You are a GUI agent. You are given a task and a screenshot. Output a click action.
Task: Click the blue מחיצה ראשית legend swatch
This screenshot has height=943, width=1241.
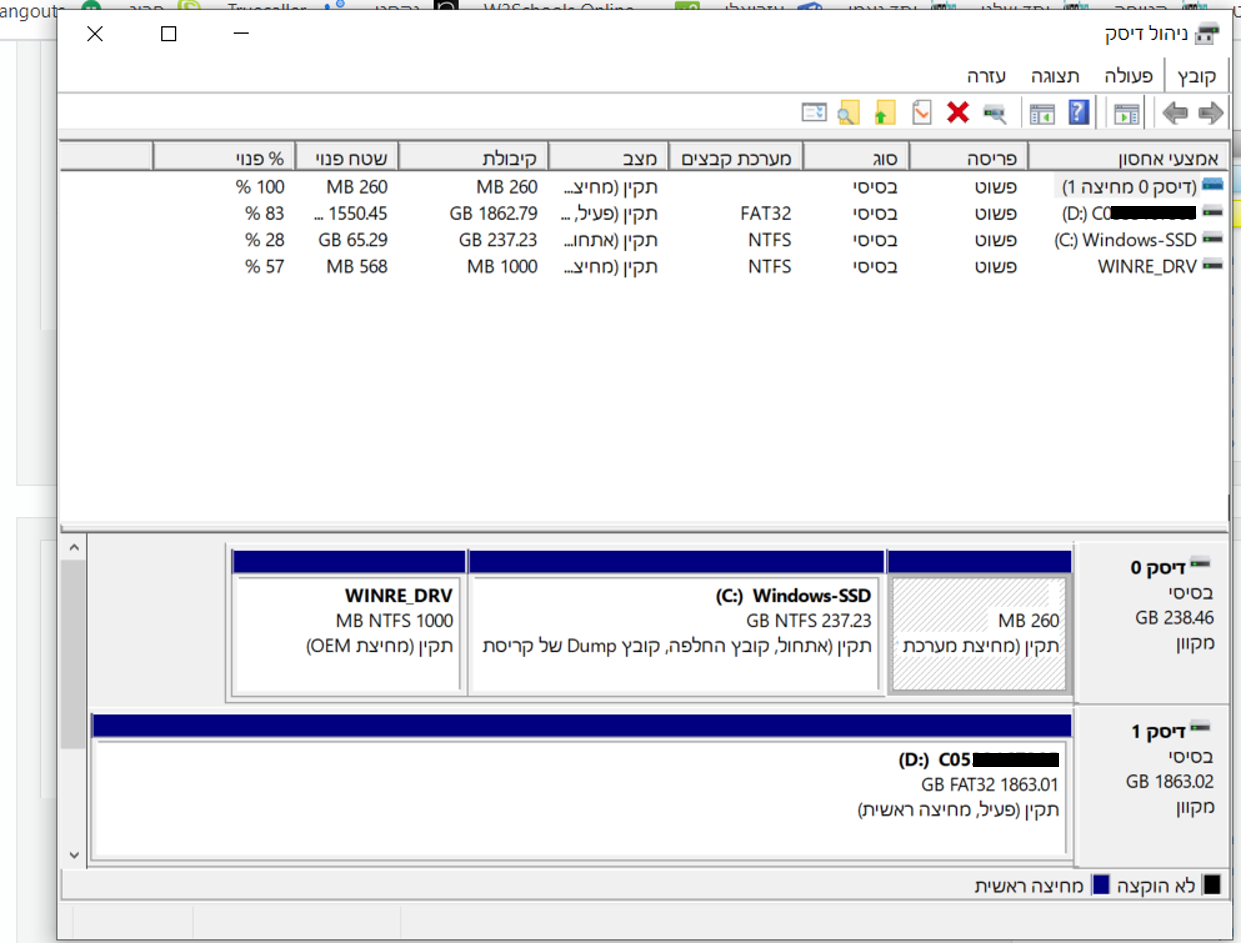1101,886
